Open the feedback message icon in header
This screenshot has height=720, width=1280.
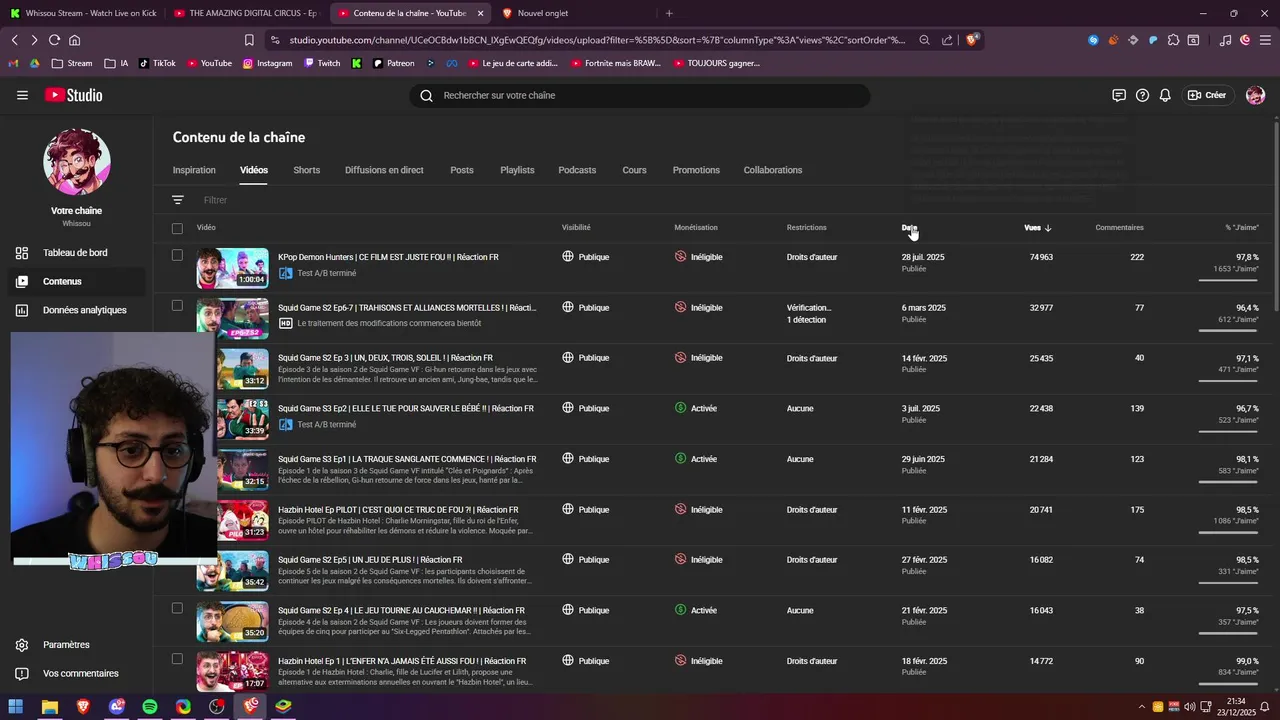click(x=1119, y=95)
